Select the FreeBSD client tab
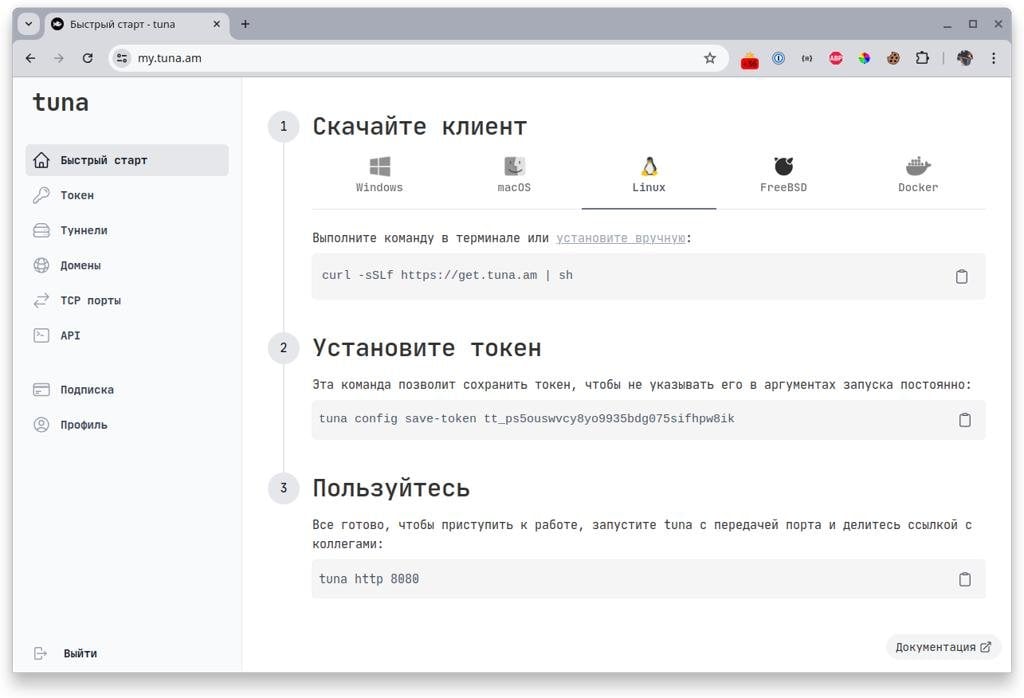Viewport: 1024px width, 698px height. pyautogui.click(x=783, y=175)
